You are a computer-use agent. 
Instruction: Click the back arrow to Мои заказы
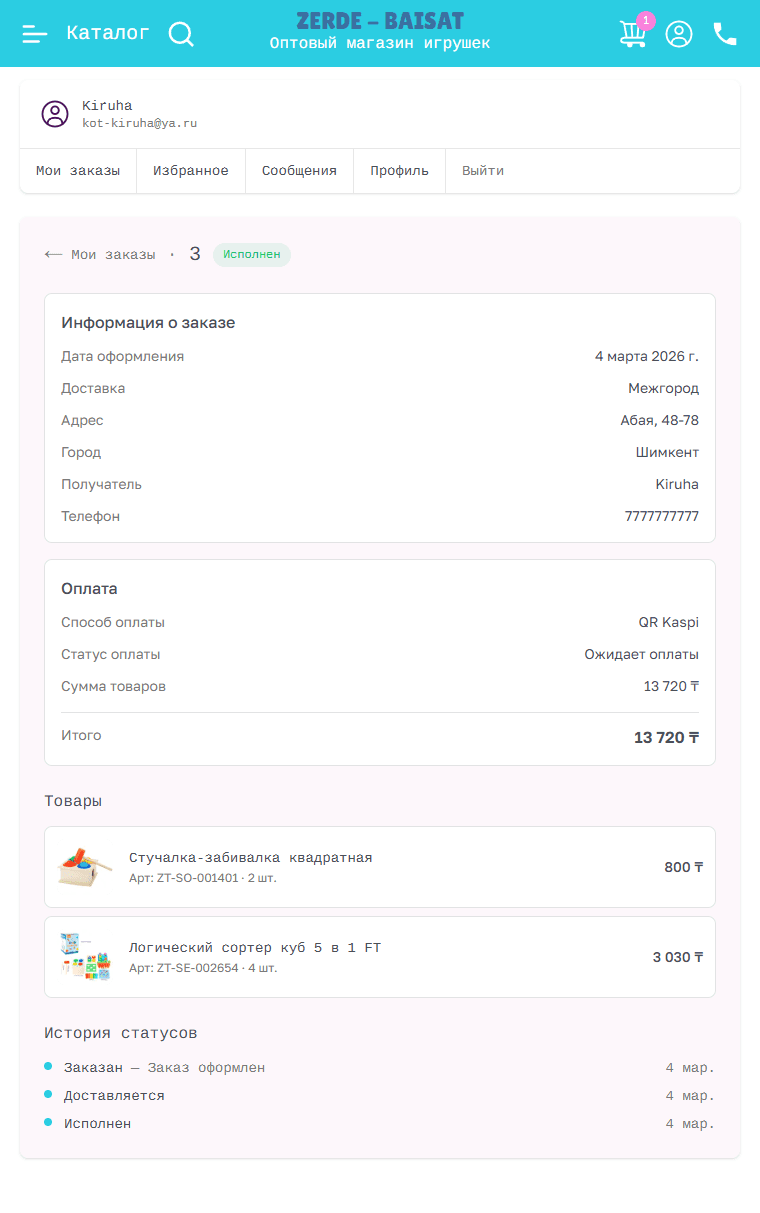click(x=54, y=255)
